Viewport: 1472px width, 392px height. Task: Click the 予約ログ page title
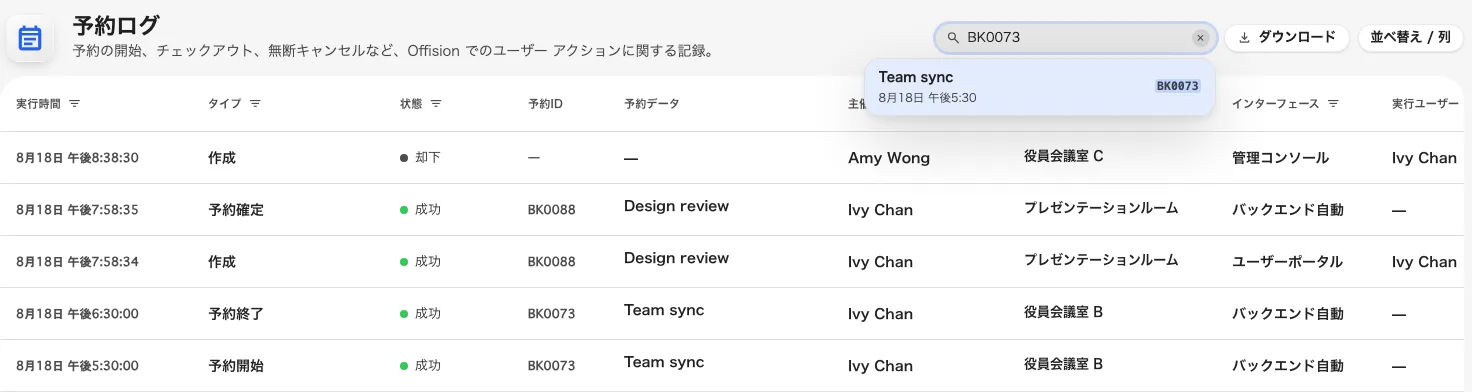coord(116,26)
